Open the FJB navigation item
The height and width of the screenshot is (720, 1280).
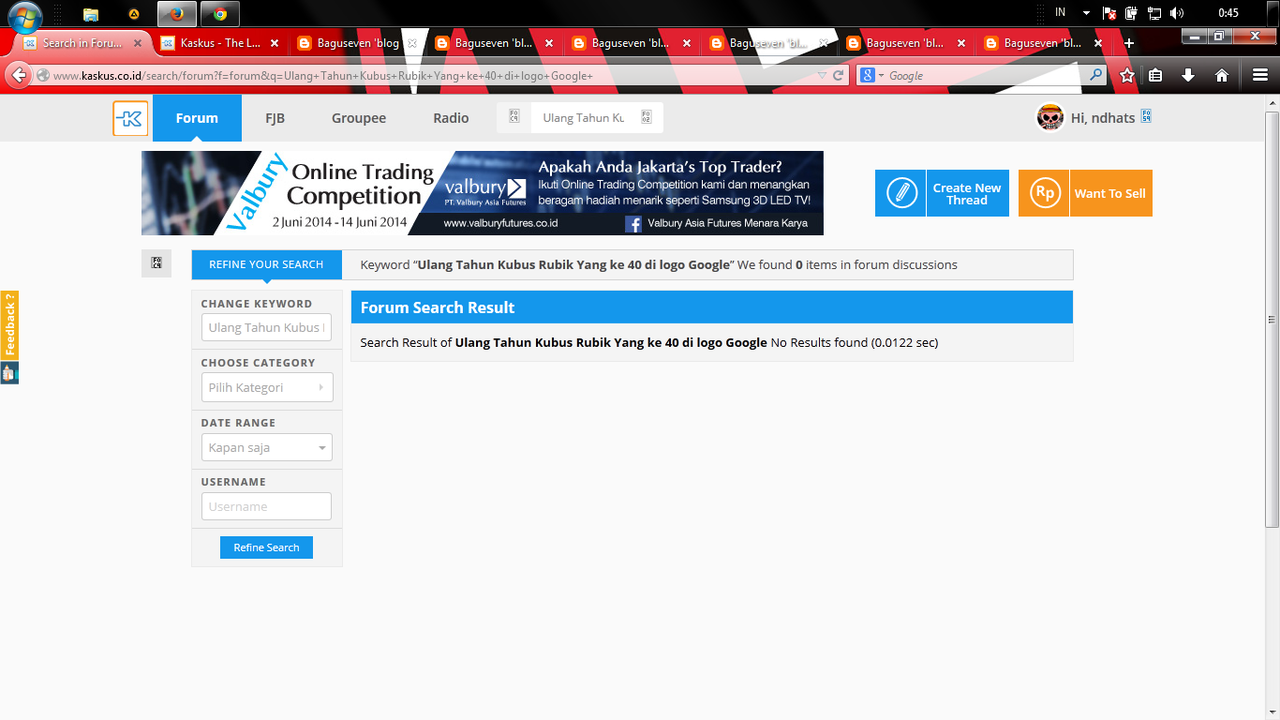coord(275,118)
